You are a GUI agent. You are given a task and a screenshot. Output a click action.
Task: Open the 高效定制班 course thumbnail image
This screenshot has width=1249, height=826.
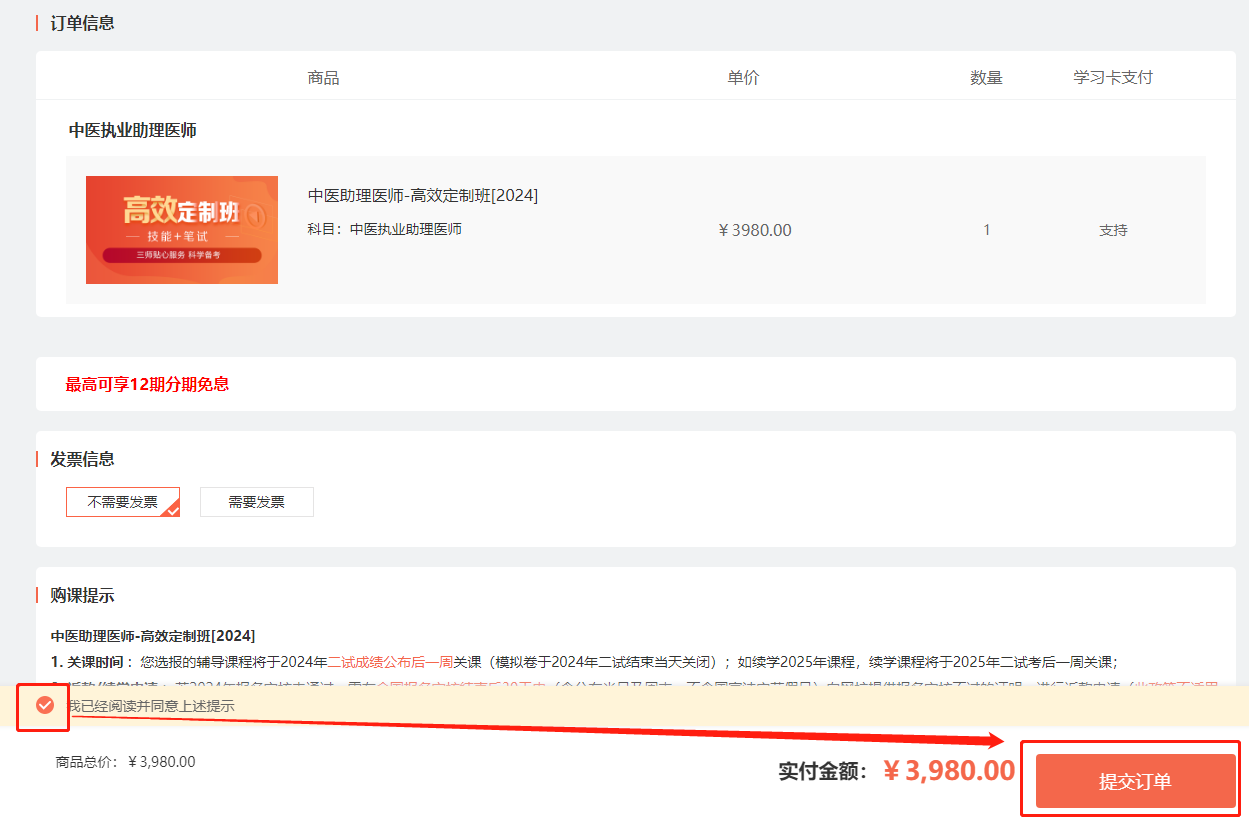point(181,230)
